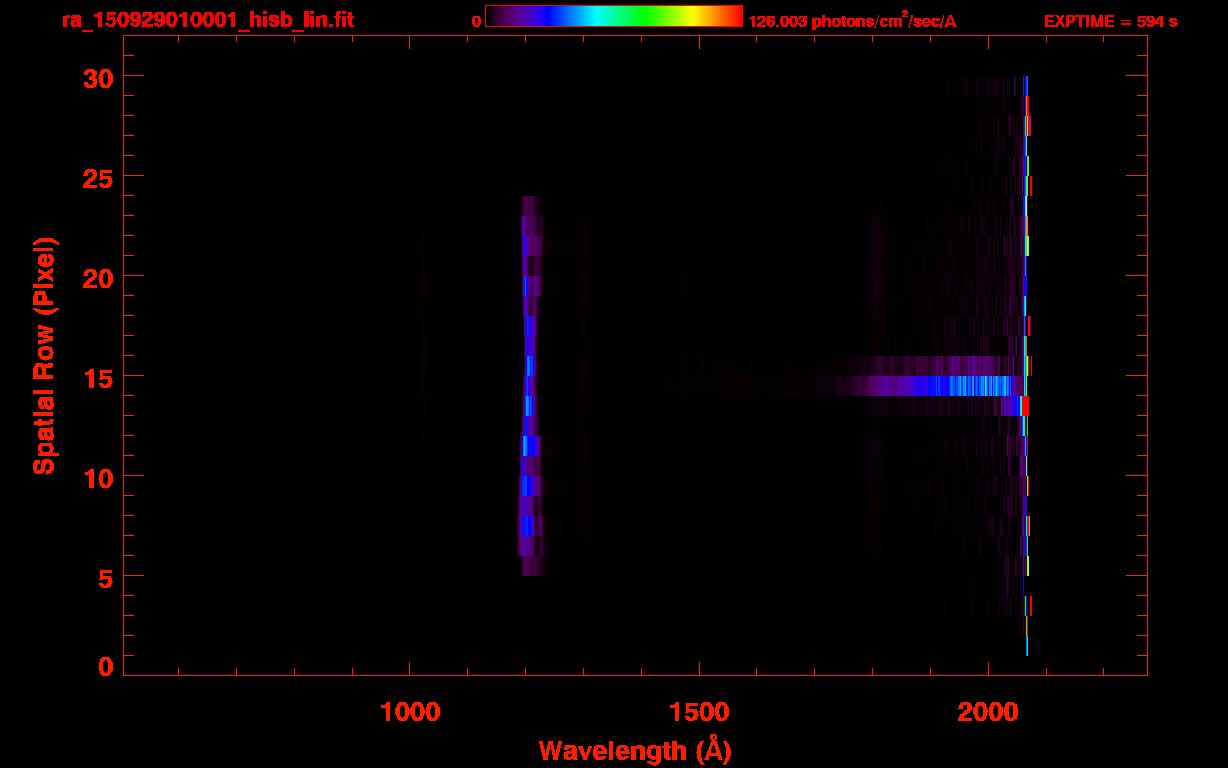Screen dimensions: 1228x768
Task: Click the EXPTIME = 594 s text
Action: click(1110, 21)
